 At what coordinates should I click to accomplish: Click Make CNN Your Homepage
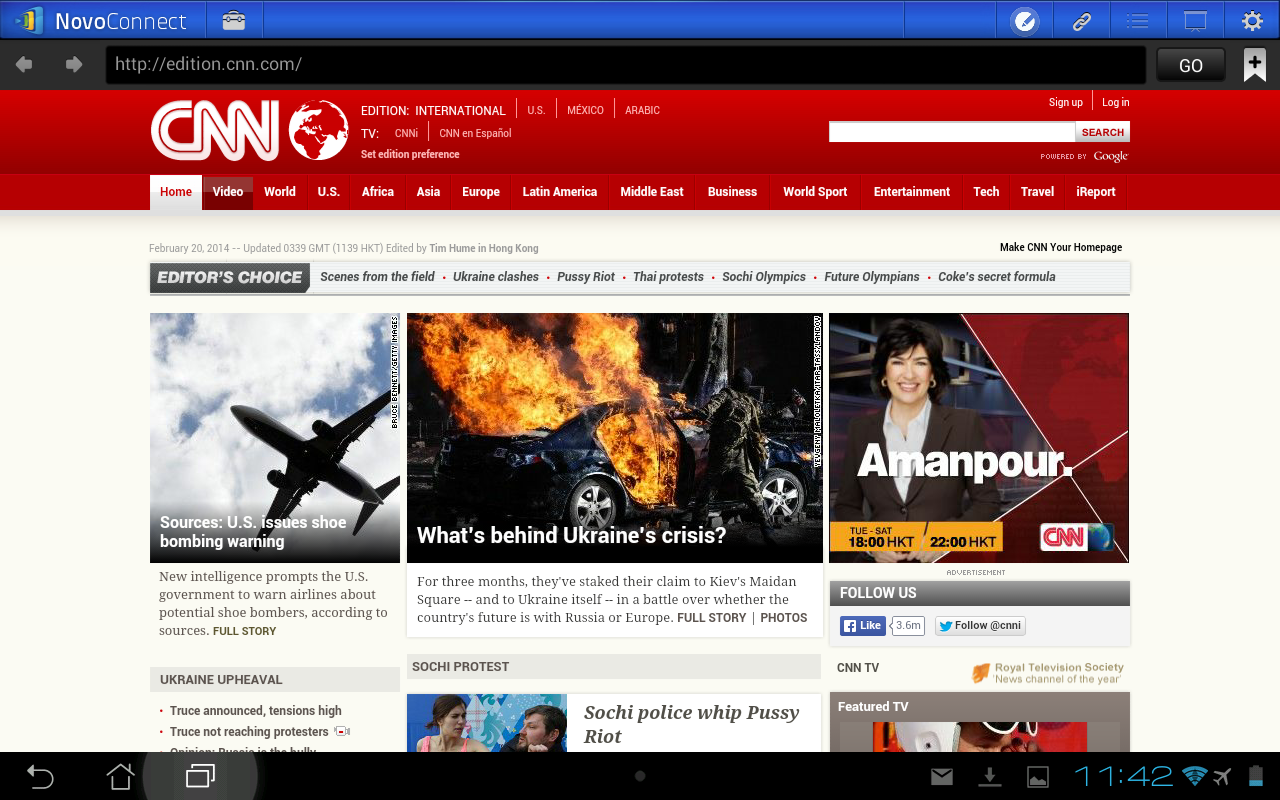[x=1061, y=247]
